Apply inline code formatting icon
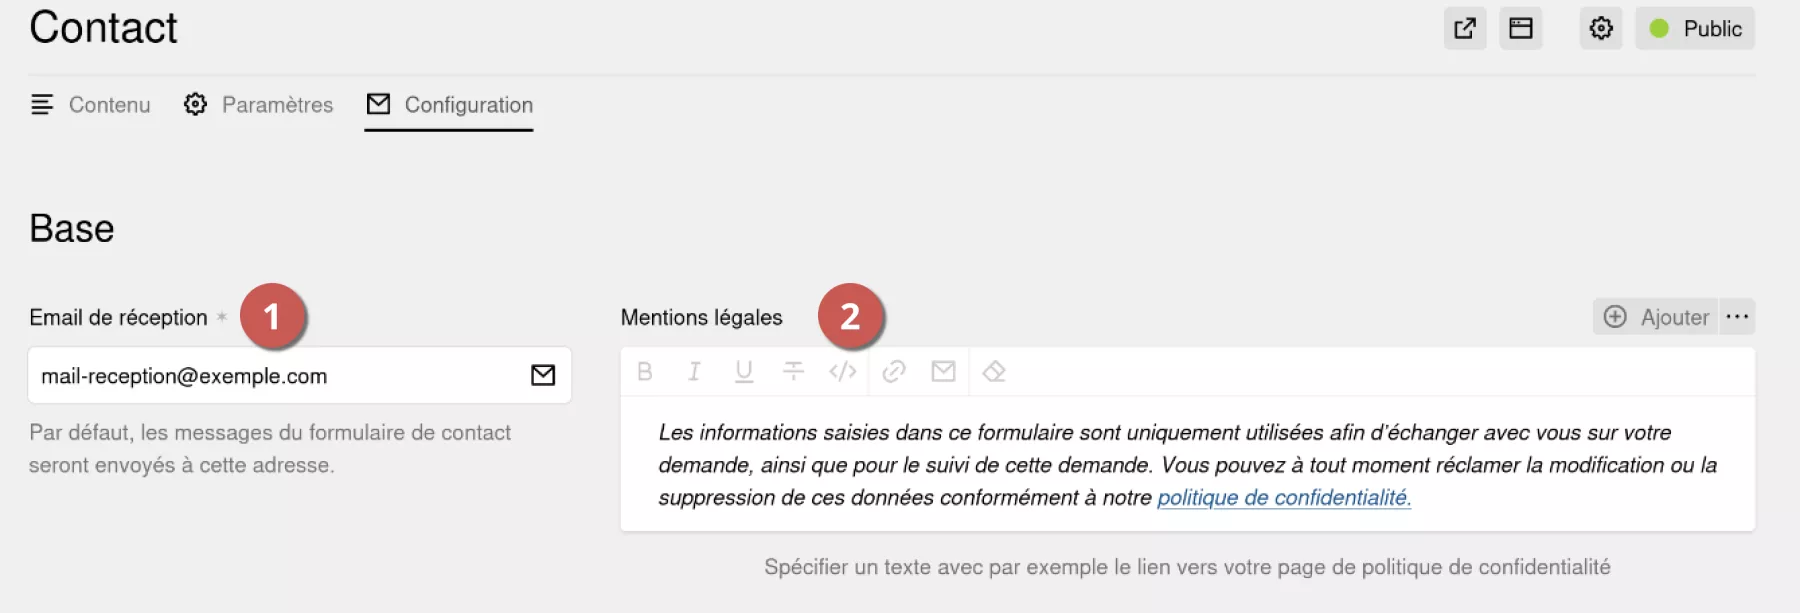 (x=843, y=372)
